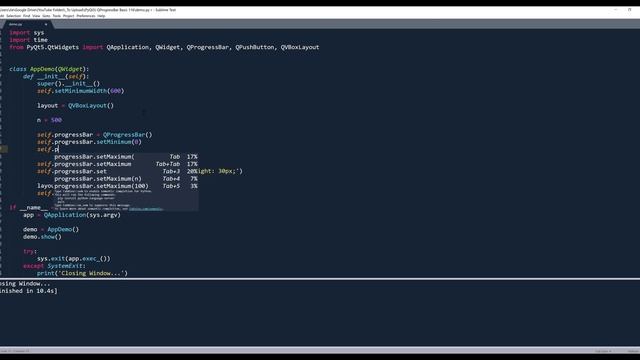This screenshot has height=360, width=640.
Task: Choose the Tab+Tab progressBar.setMaximum suggestion
Action: (x=126, y=164)
